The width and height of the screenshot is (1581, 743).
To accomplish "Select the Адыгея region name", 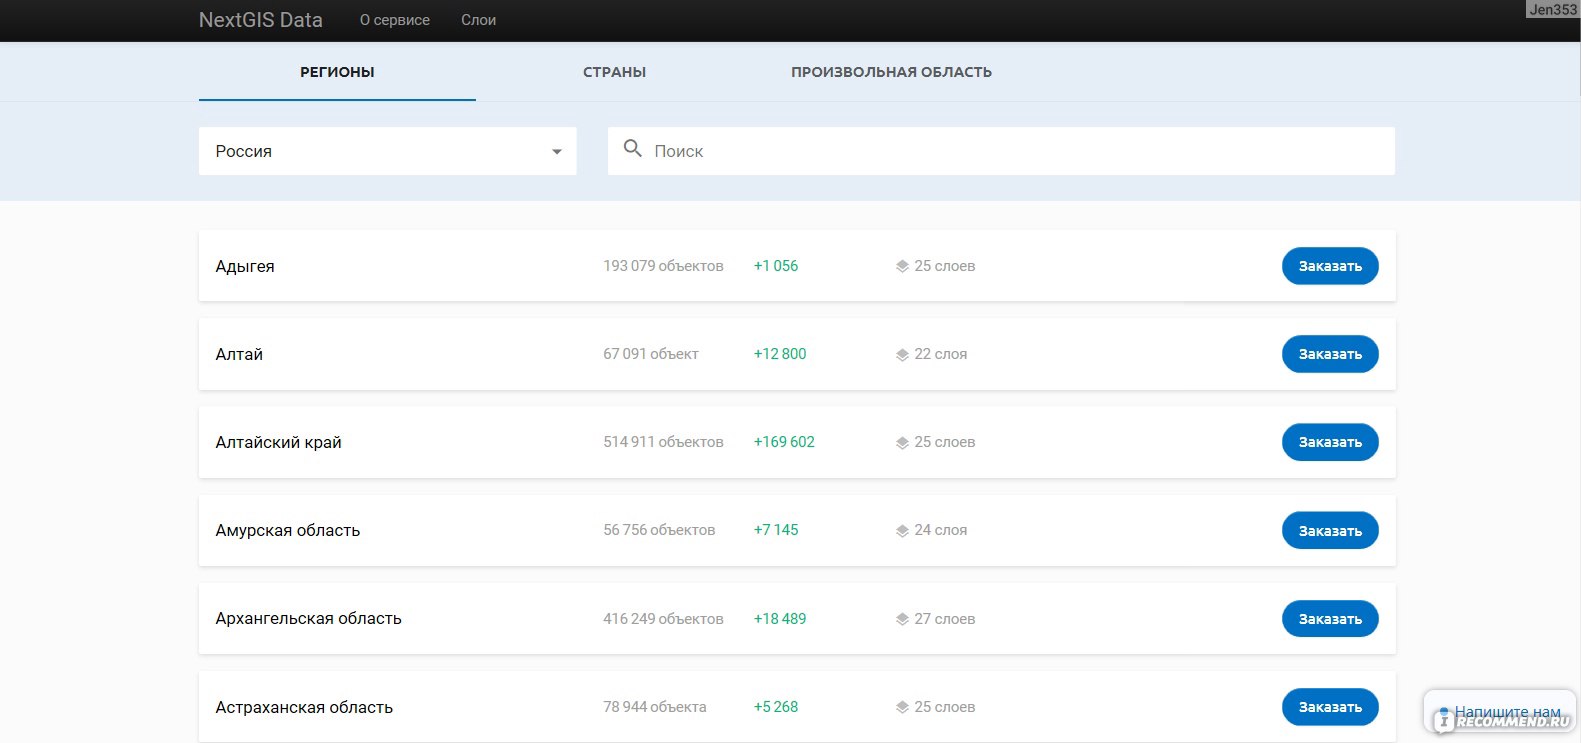I will (x=245, y=266).
